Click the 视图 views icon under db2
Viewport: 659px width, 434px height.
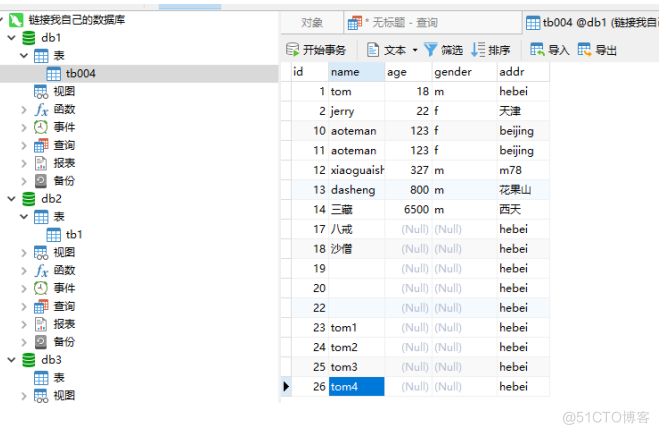[x=41, y=253]
